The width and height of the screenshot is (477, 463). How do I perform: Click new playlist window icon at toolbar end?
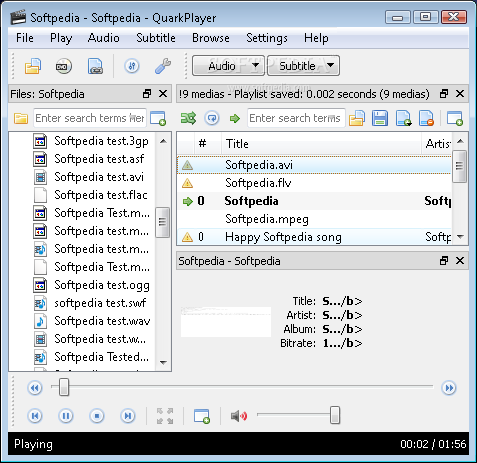point(455,118)
